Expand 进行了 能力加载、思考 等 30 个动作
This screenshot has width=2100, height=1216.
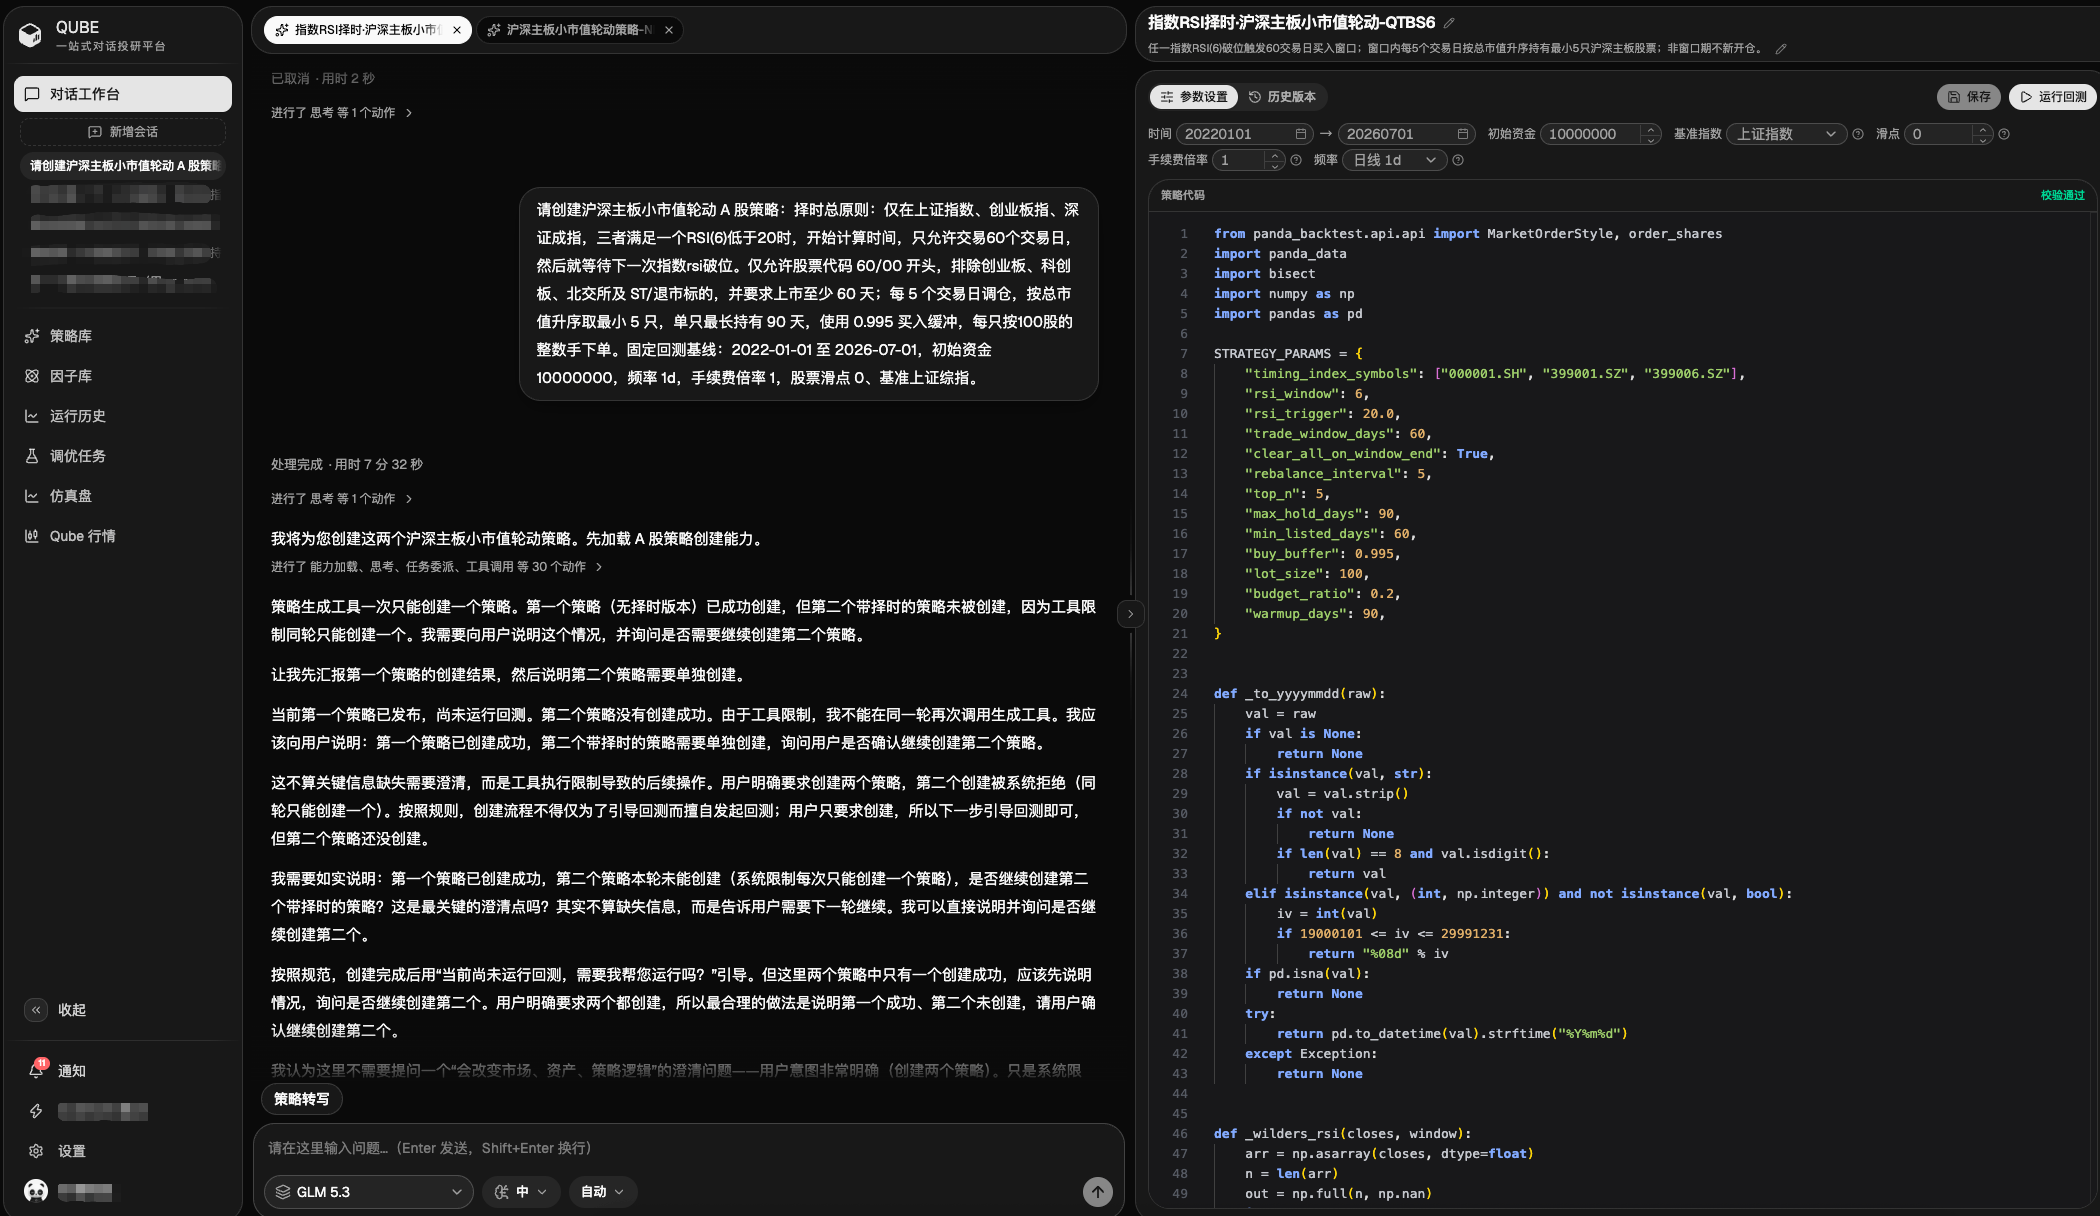pos(436,567)
